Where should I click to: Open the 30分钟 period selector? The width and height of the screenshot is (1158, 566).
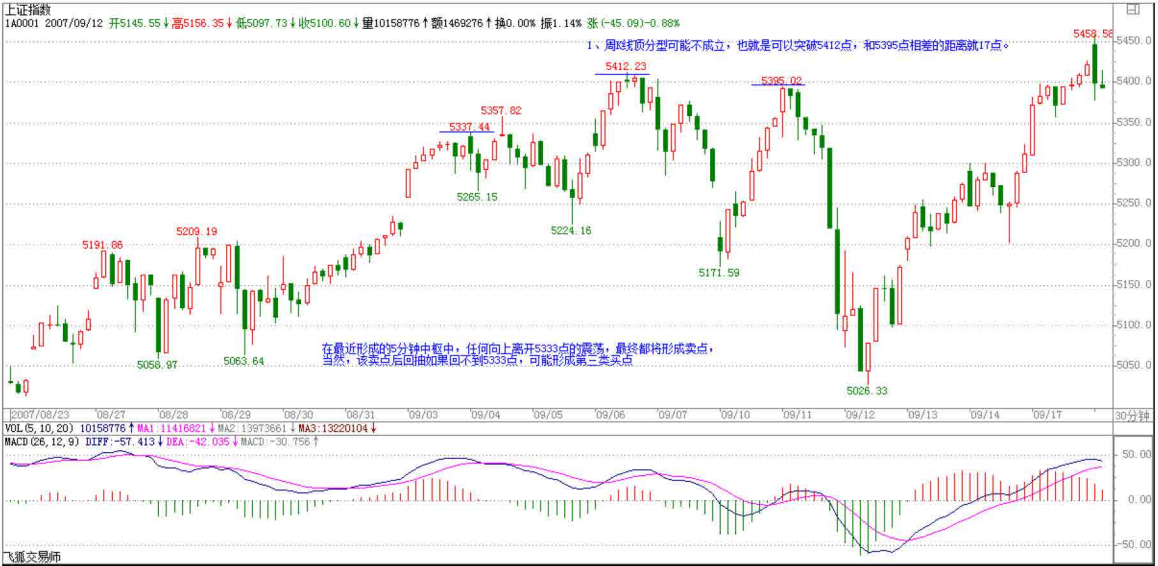[1136, 414]
